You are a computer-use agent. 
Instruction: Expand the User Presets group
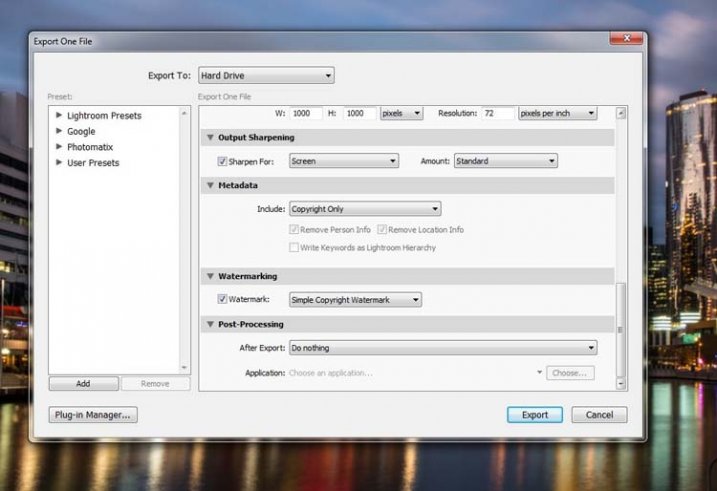tap(60, 162)
